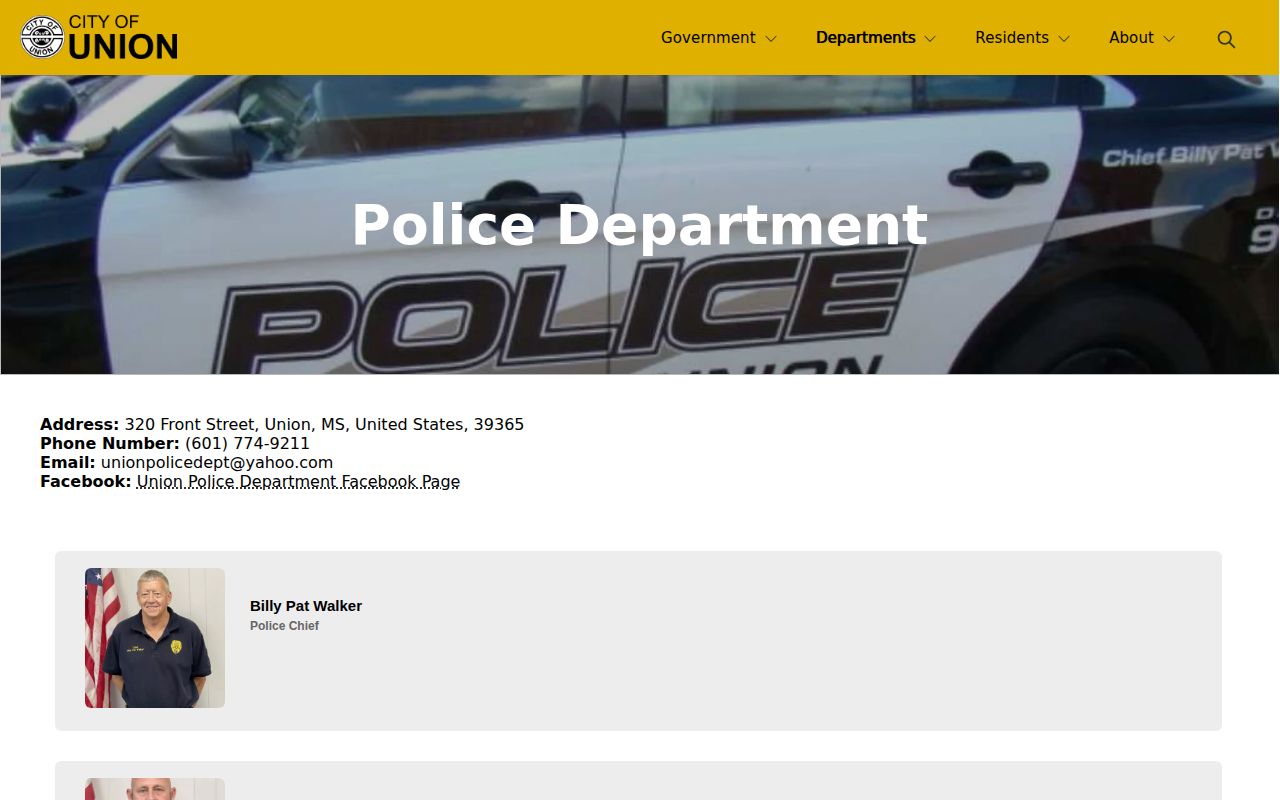The image size is (1280, 800).
Task: Expand the Government menu chevron
Action: [771, 39]
